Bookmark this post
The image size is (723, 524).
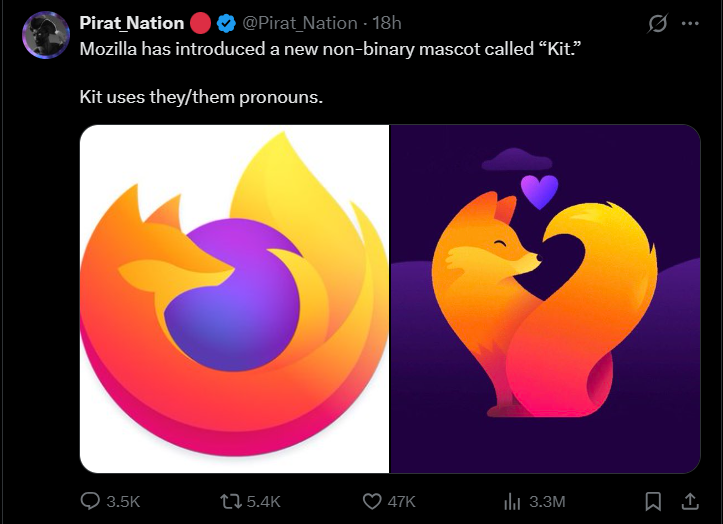click(x=653, y=501)
